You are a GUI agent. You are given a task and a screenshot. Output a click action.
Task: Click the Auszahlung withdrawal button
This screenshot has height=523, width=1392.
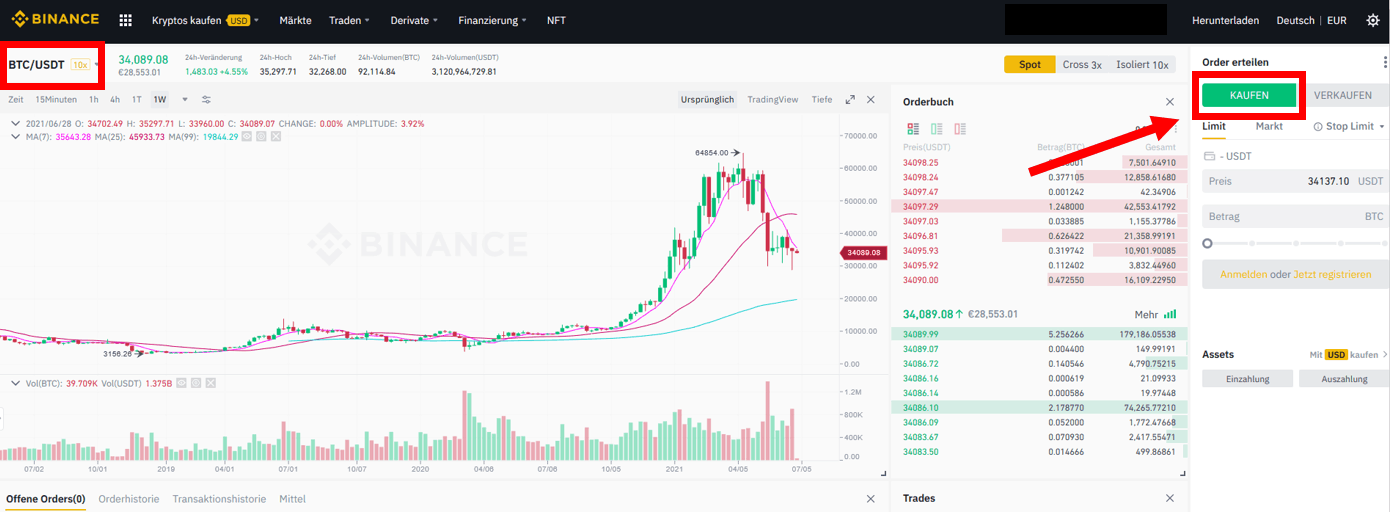[1344, 379]
